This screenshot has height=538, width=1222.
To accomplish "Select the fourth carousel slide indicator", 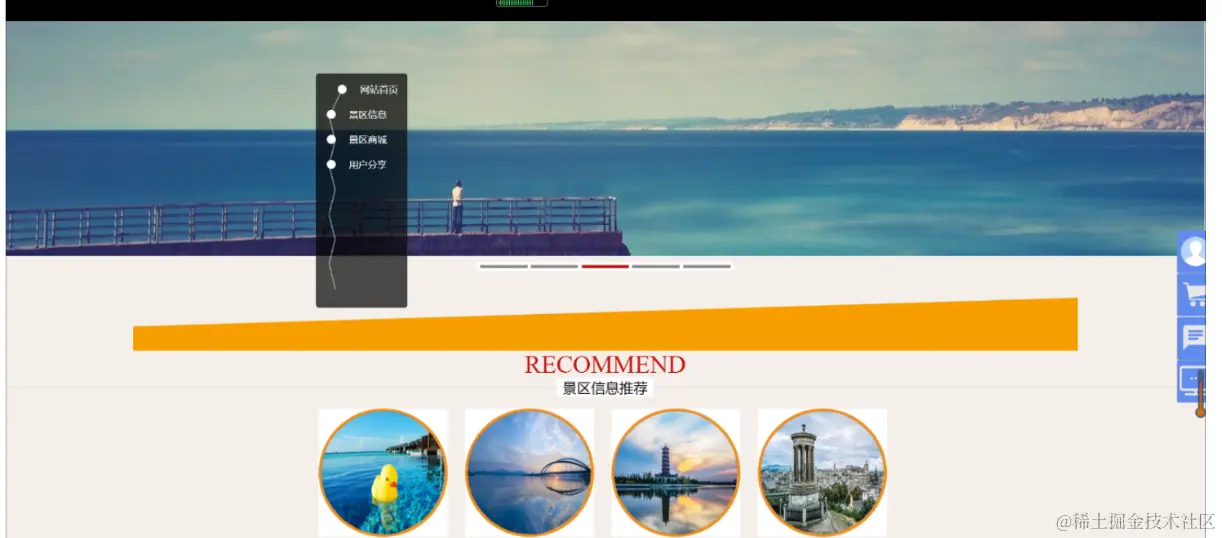I will click(x=656, y=267).
